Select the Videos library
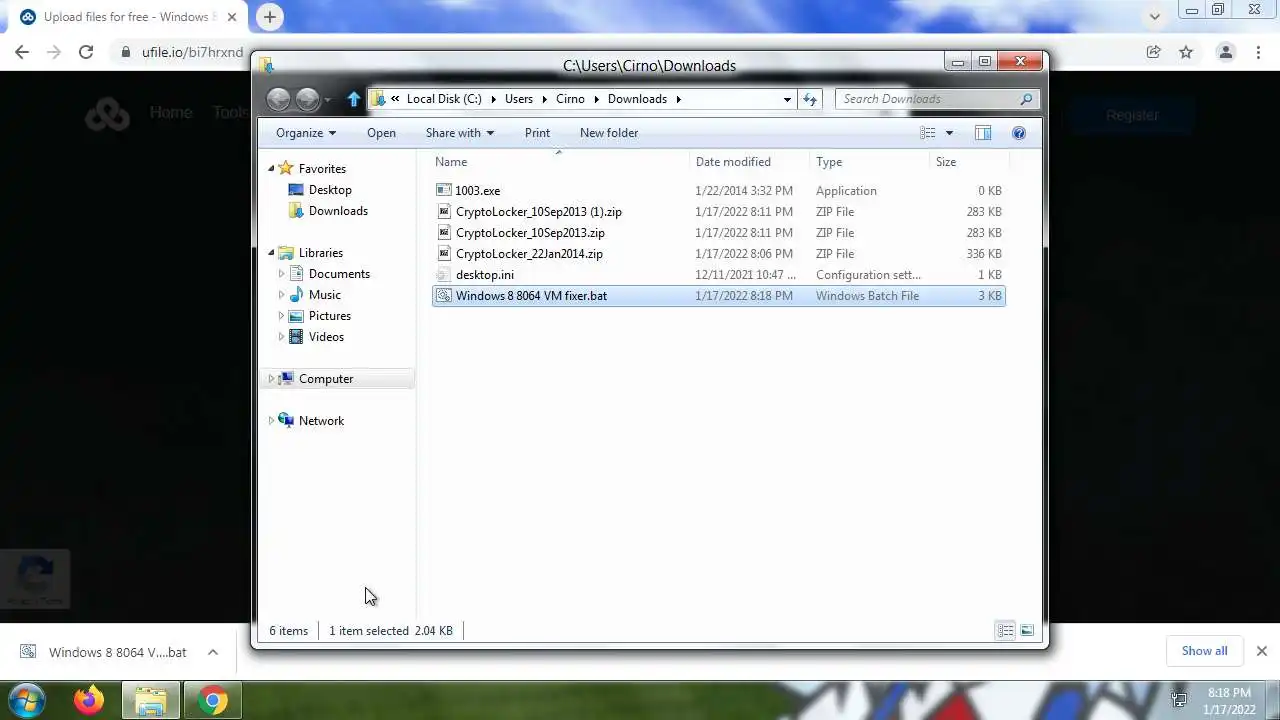The image size is (1280, 720). click(x=326, y=337)
